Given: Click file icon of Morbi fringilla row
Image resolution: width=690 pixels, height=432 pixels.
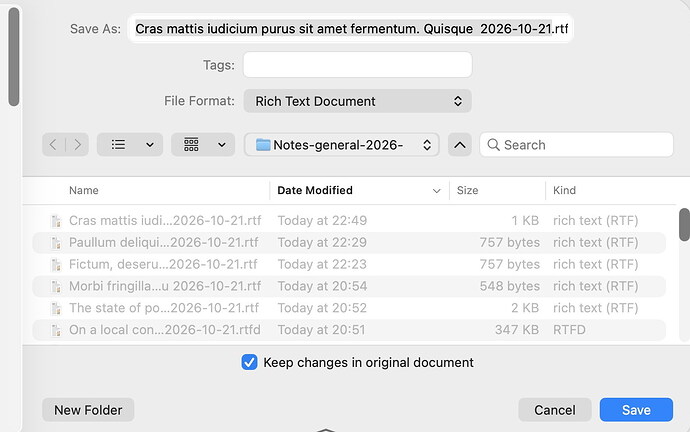Looking at the screenshot, I should tap(56, 287).
